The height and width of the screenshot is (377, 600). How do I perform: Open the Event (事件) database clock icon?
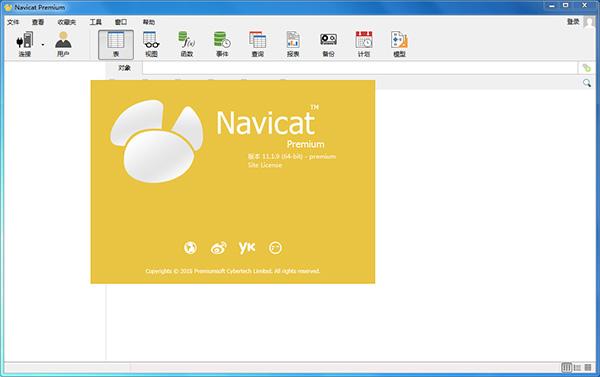[222, 43]
